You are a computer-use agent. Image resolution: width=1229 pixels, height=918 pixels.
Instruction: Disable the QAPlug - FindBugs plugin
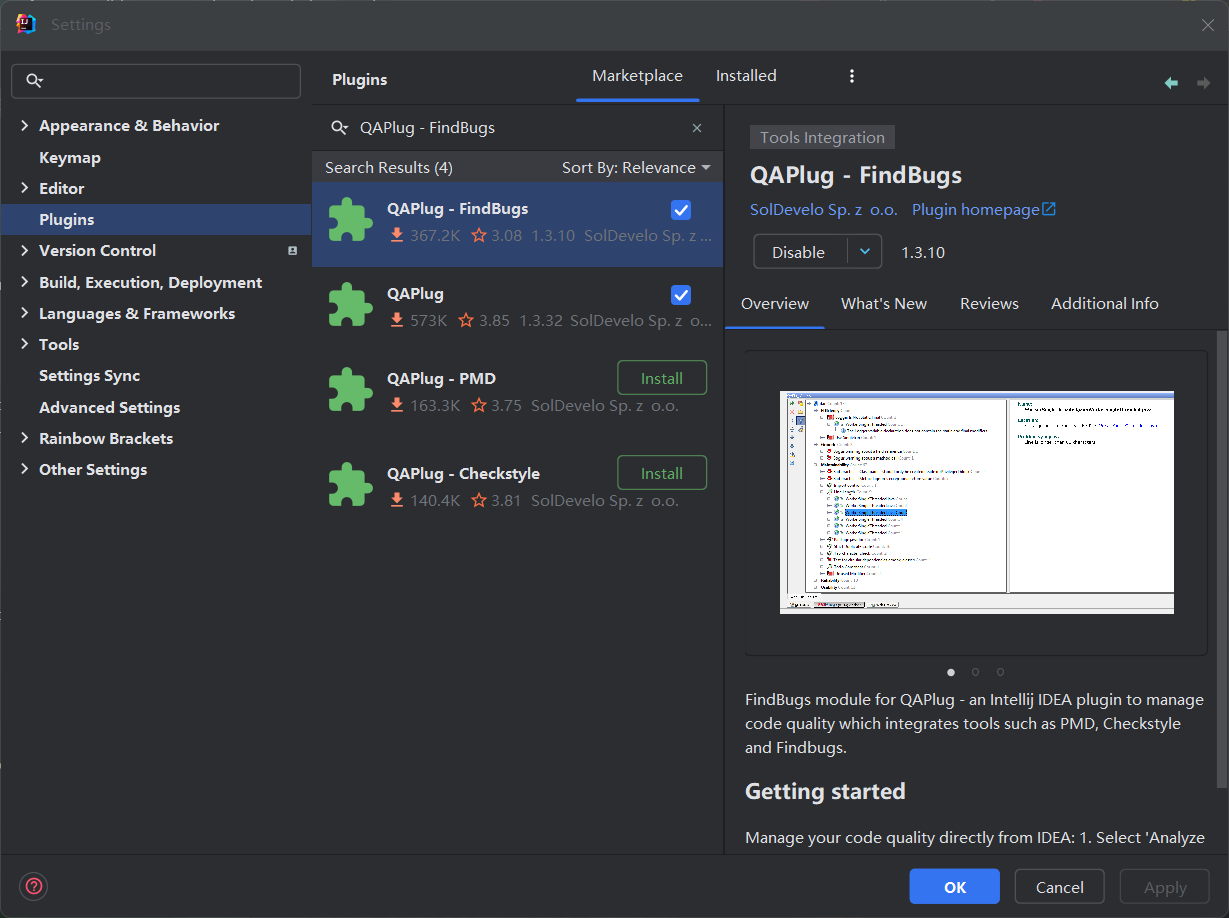tap(800, 252)
